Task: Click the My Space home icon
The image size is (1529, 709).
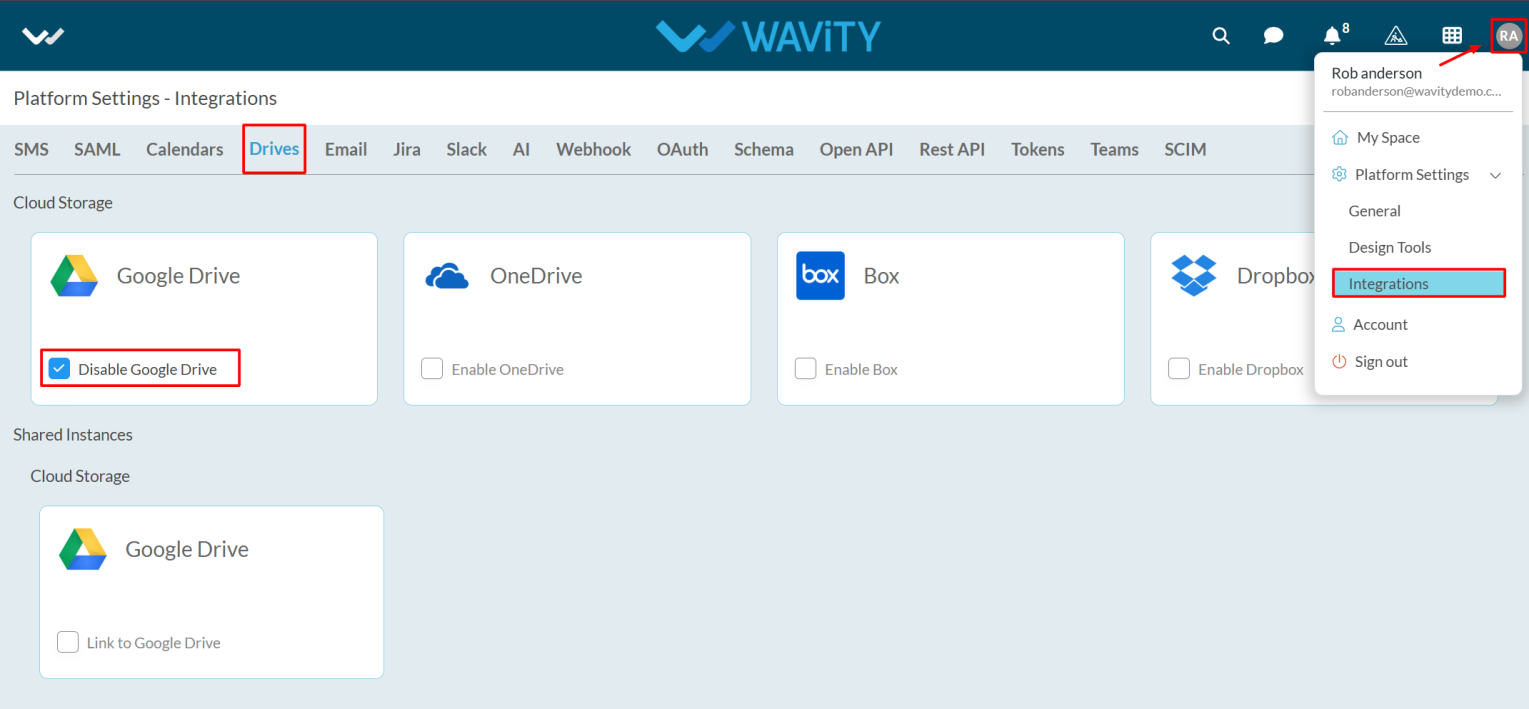Action: (x=1340, y=137)
